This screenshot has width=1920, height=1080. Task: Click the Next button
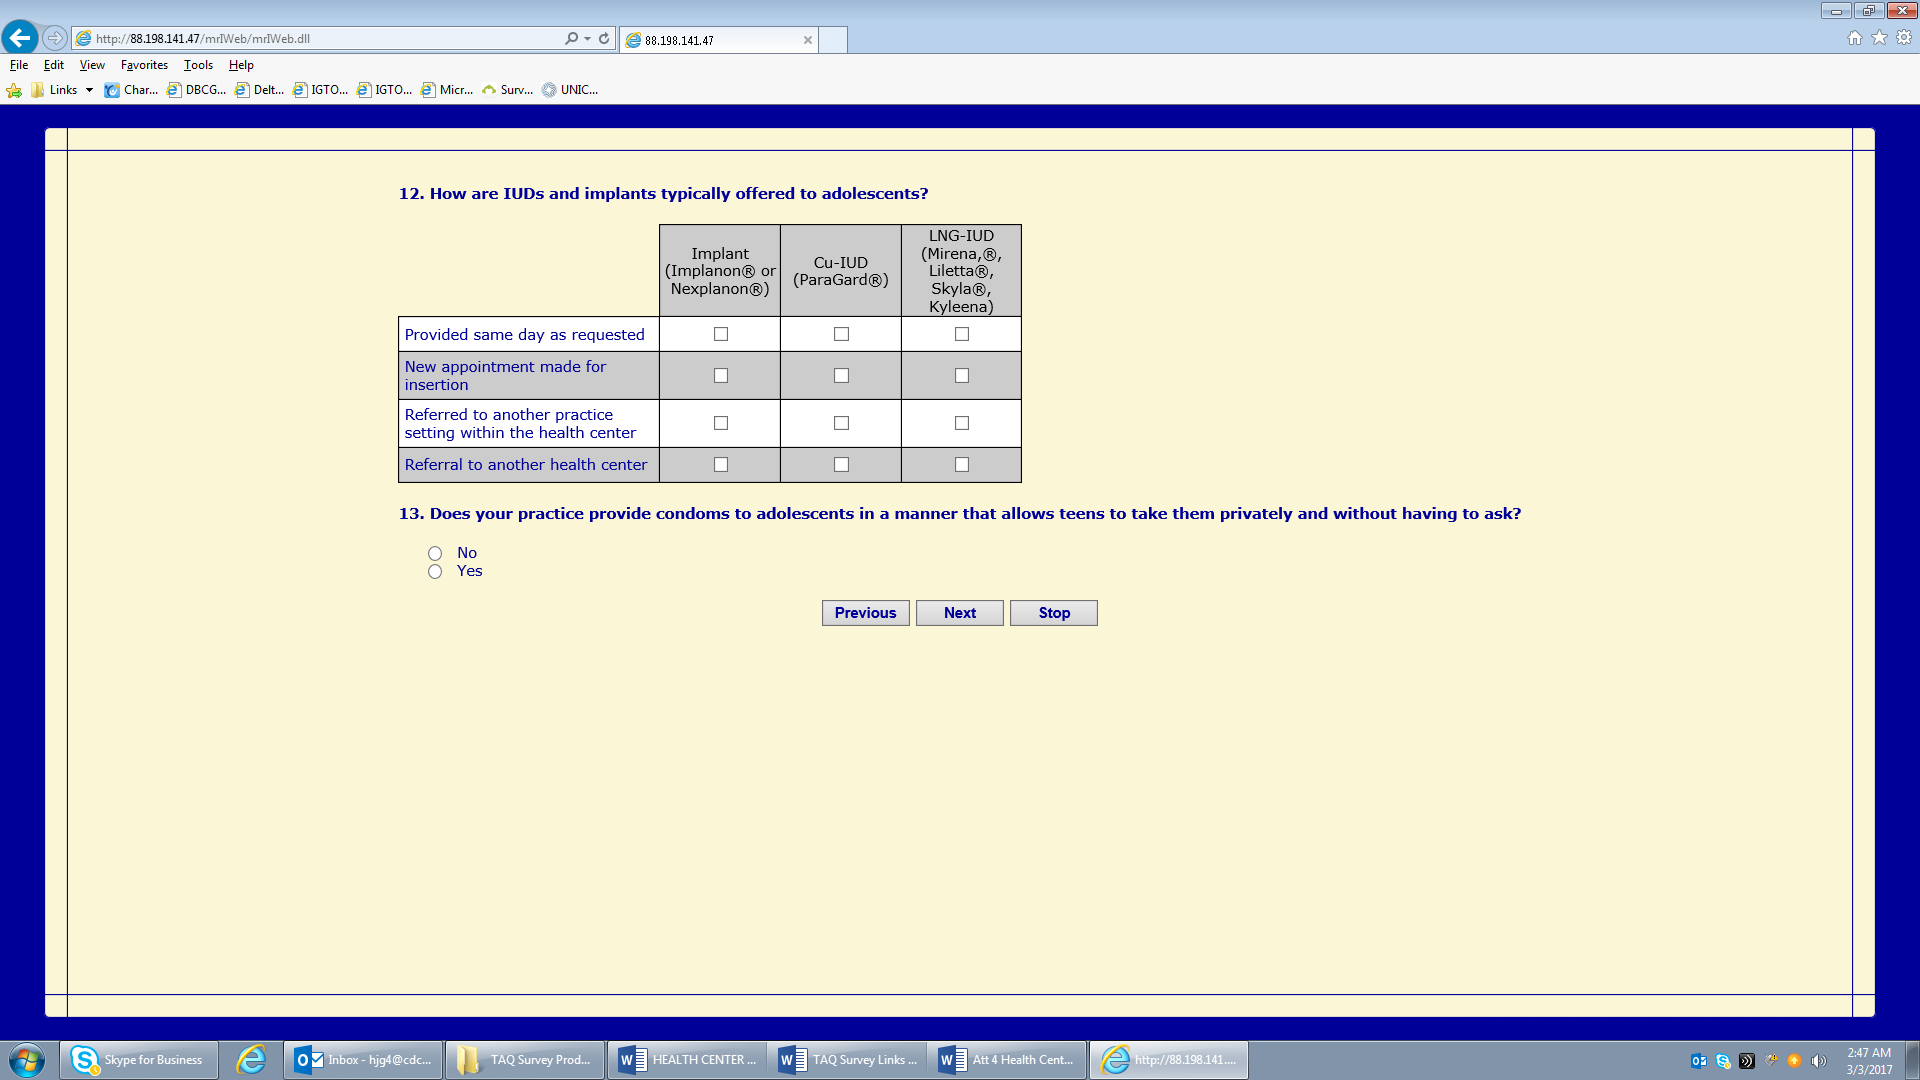pos(960,613)
